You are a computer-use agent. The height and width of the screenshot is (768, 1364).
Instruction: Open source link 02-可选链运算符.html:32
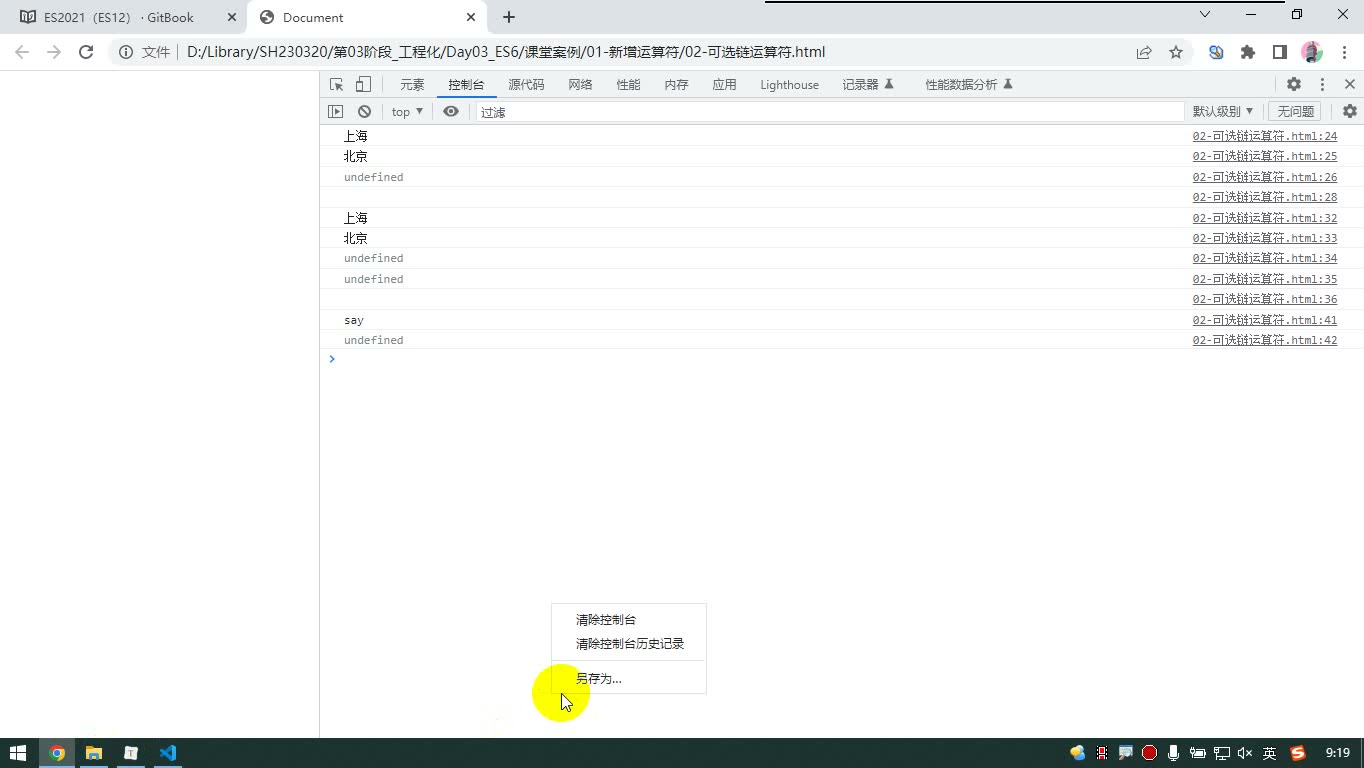point(1264,218)
